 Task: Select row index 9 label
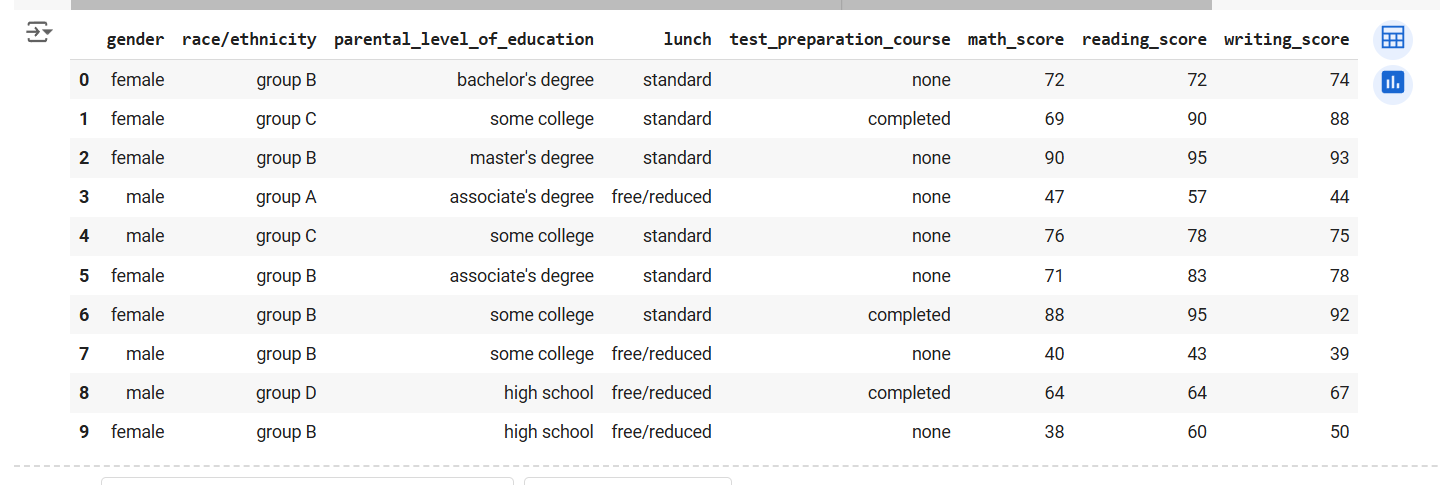tap(84, 432)
